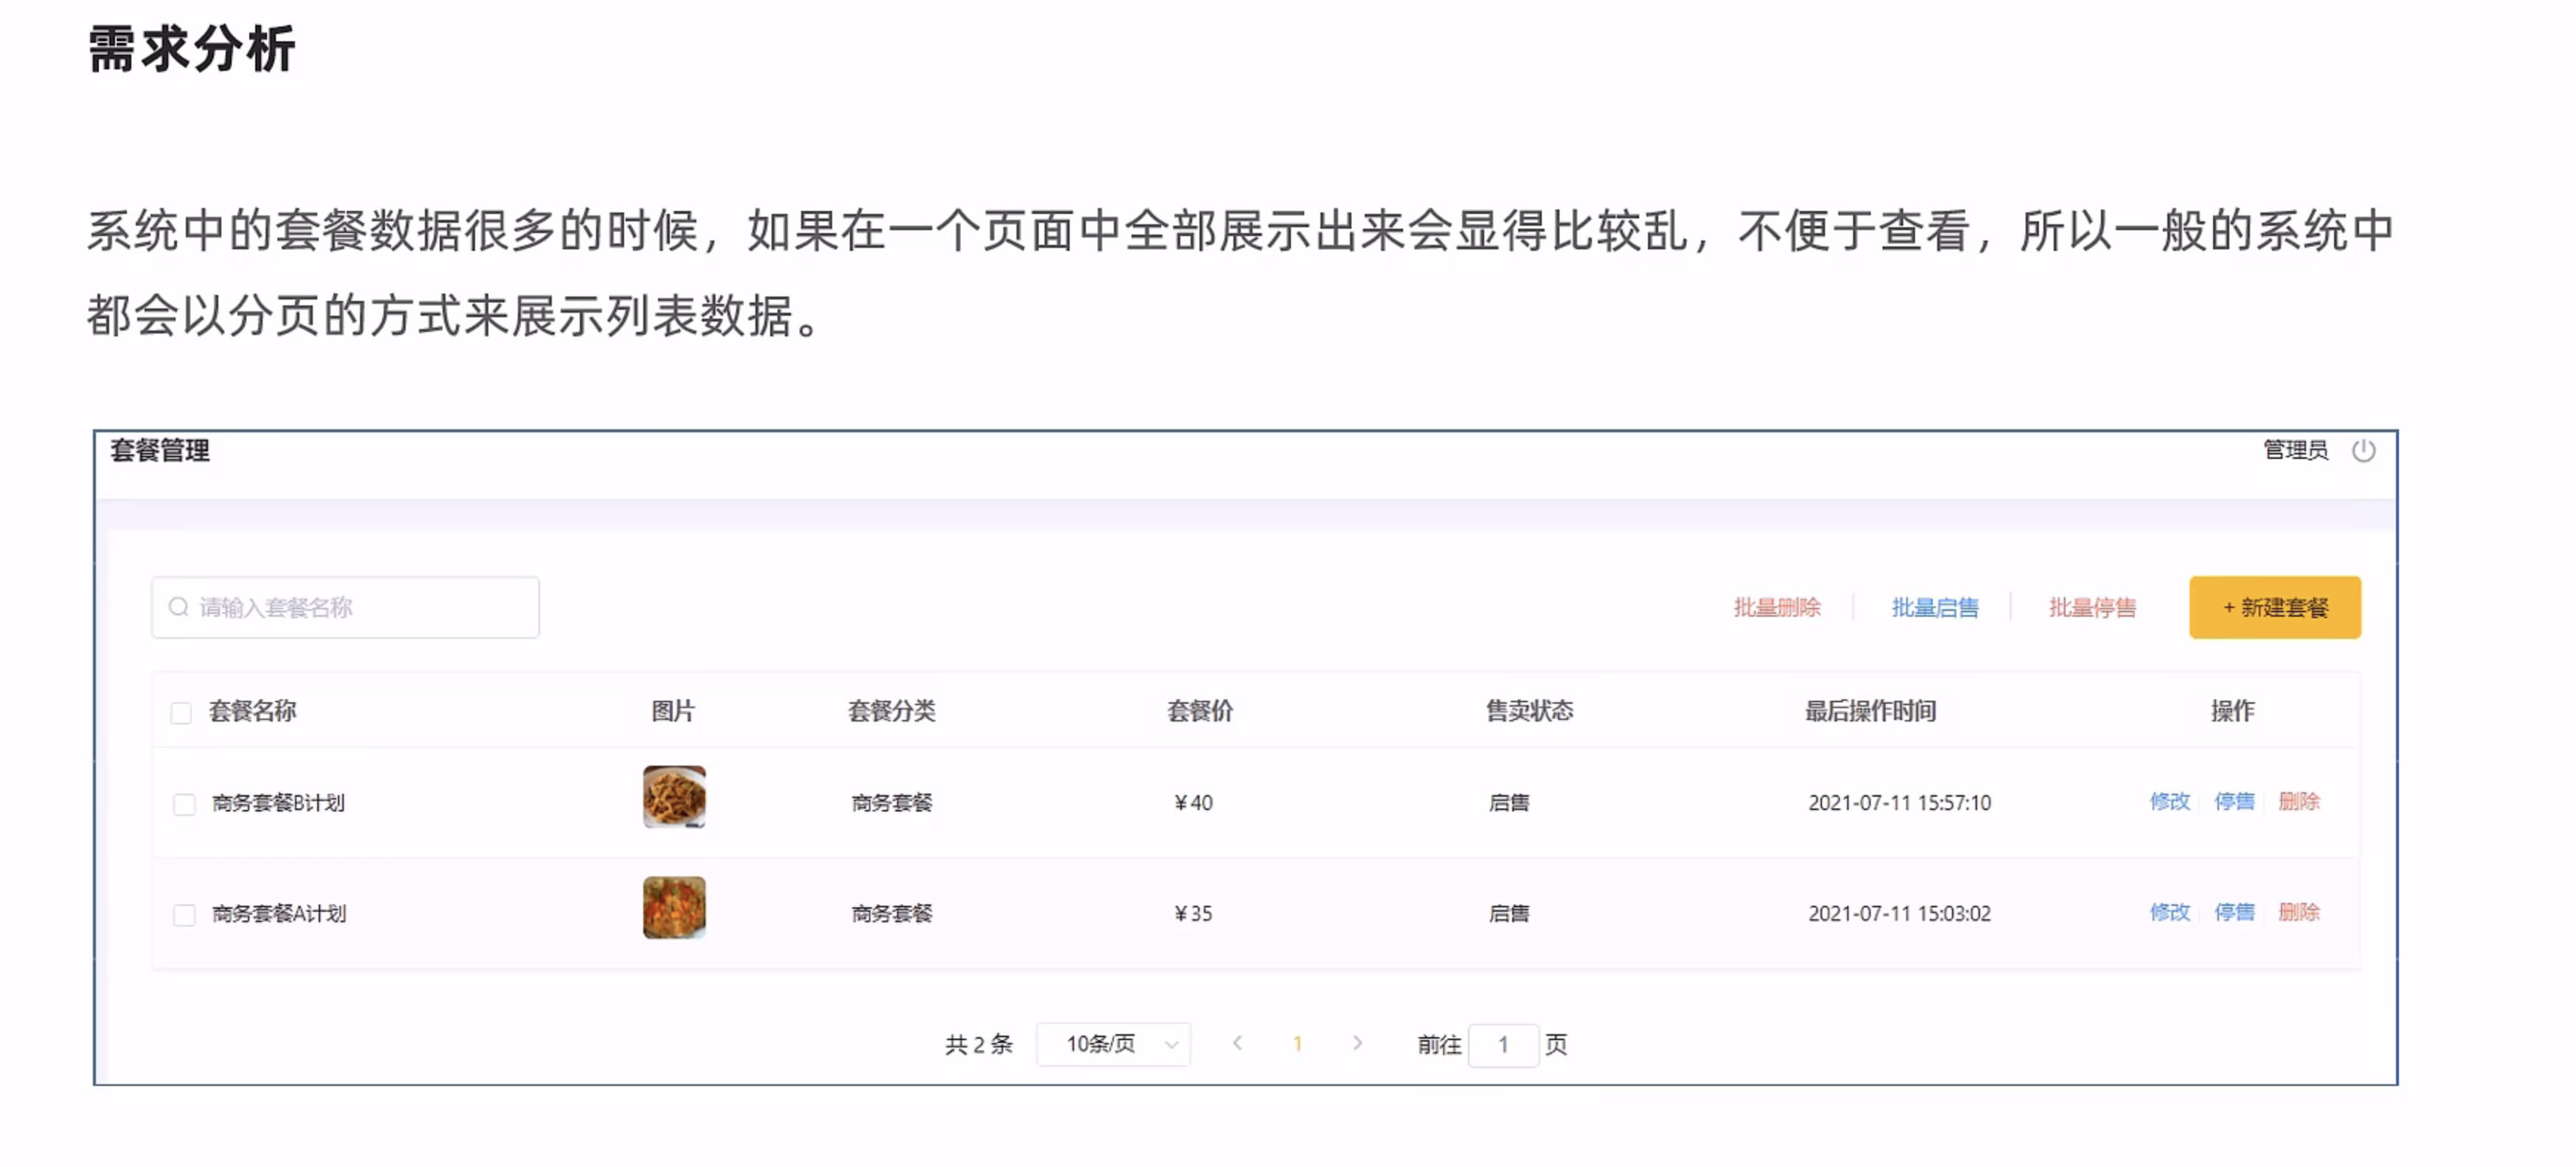Click 删除 for 商务套餐B计划

[x=2298, y=801]
